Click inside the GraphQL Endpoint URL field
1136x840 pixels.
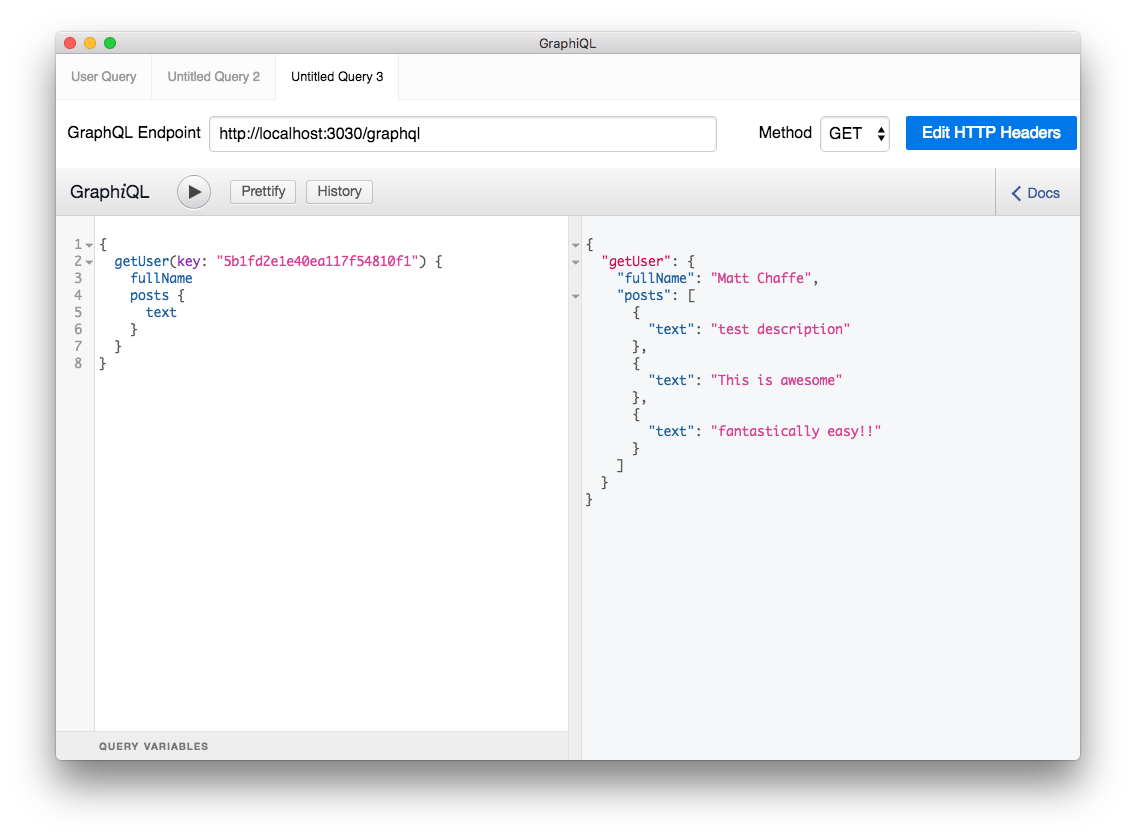pos(462,133)
